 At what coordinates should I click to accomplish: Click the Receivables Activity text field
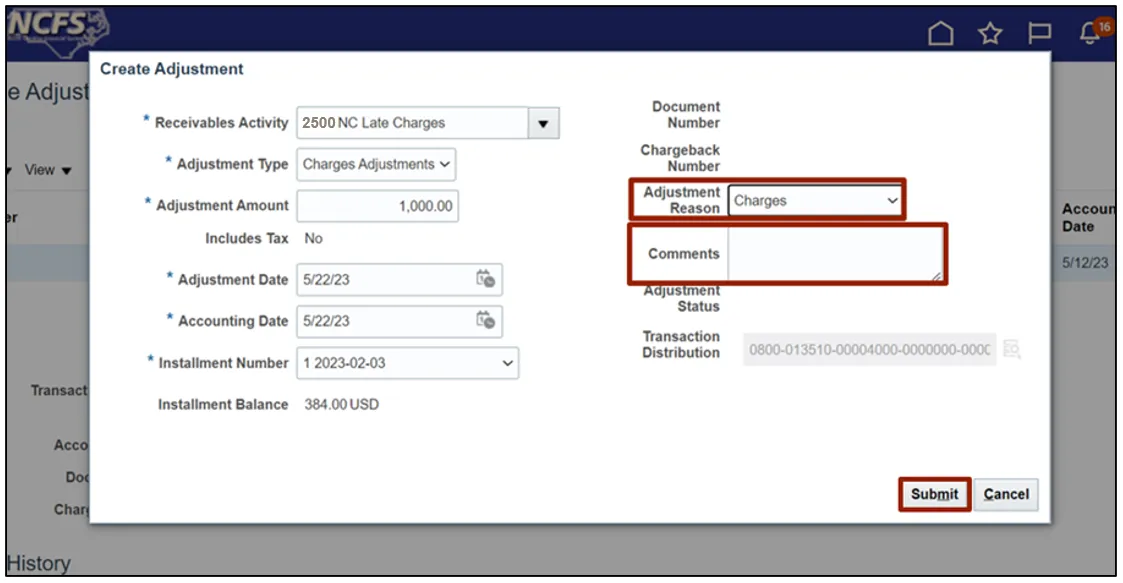point(413,123)
